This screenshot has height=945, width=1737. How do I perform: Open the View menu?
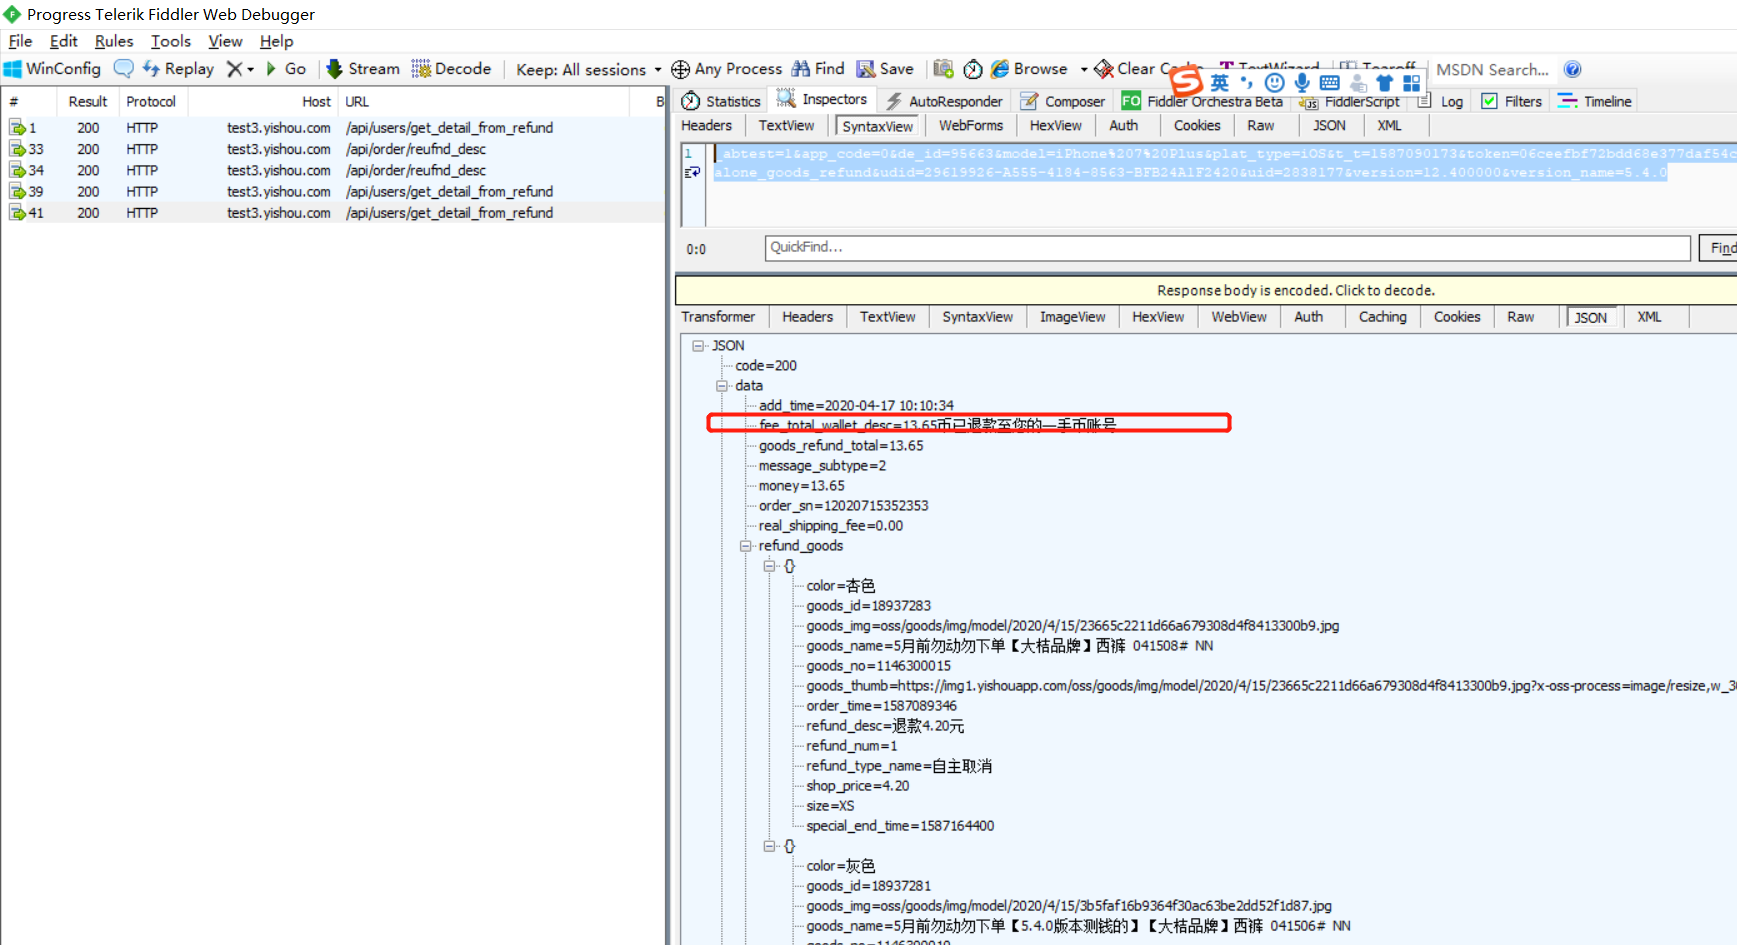coord(225,41)
